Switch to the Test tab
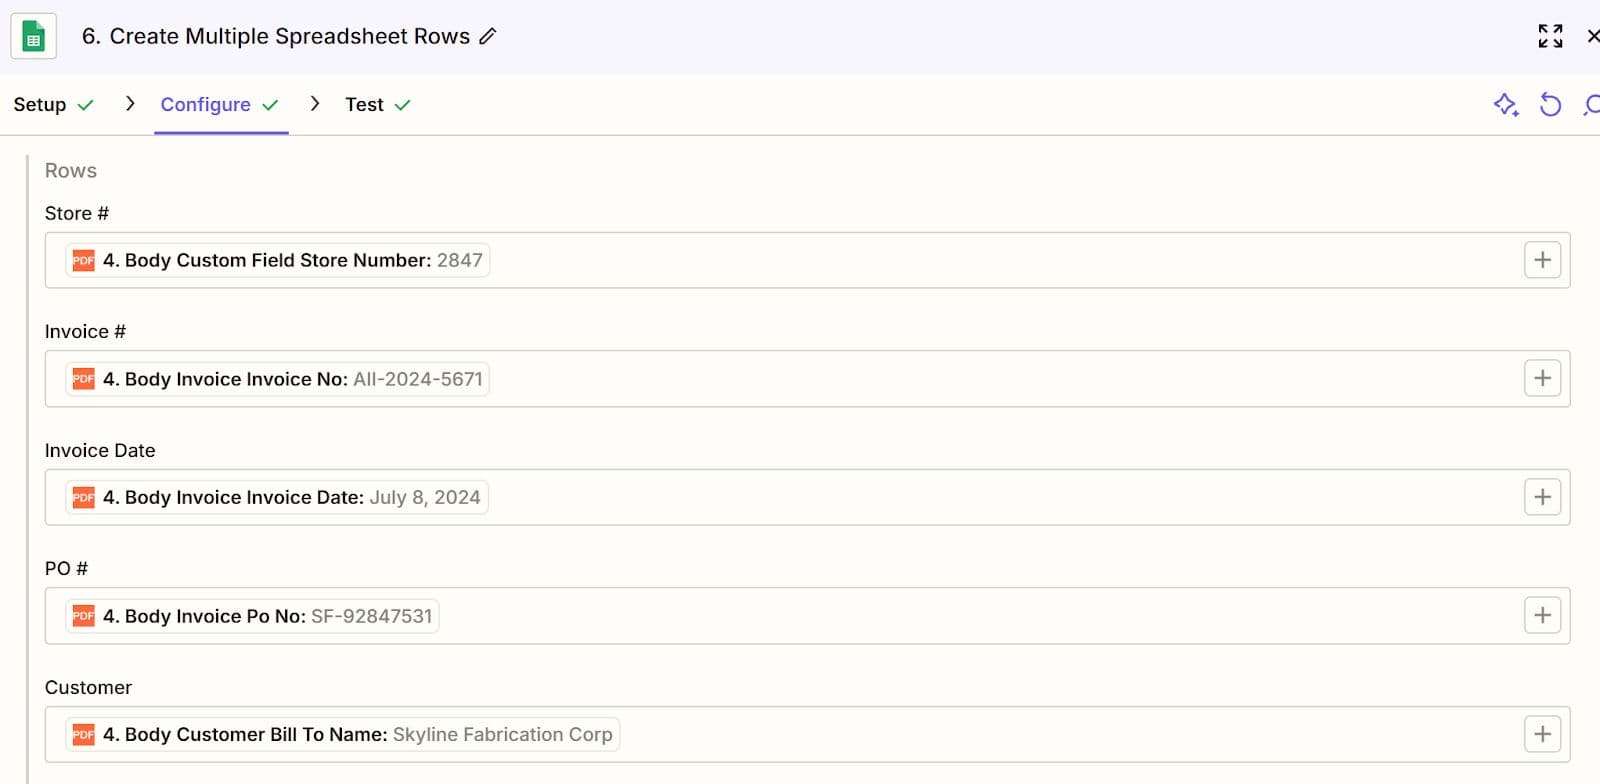Screen dimensions: 1600x784 click(363, 104)
